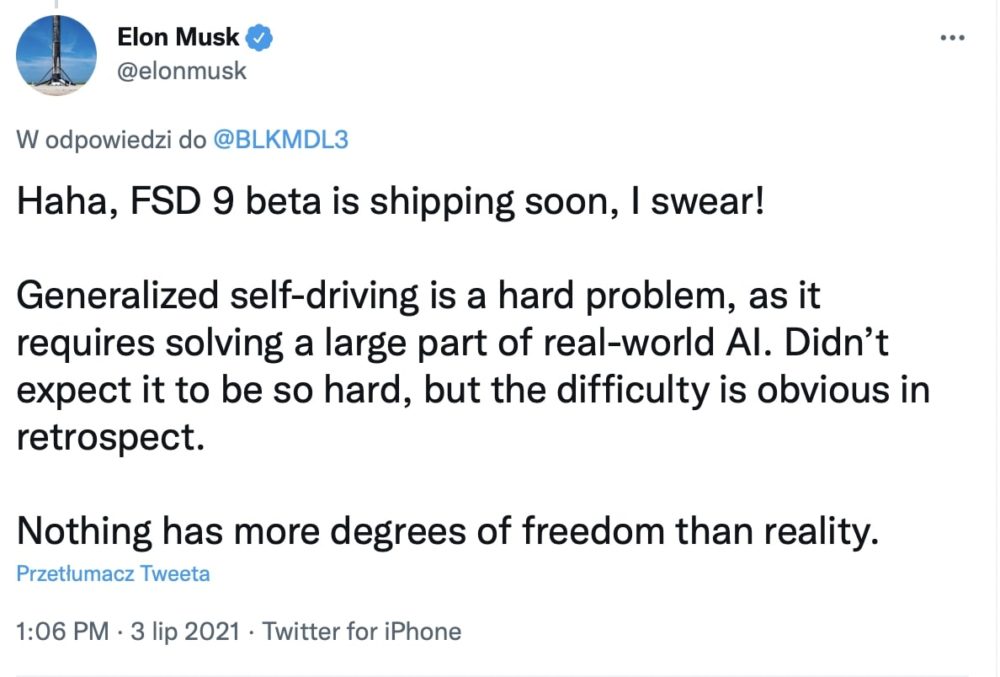Screen dimensions: 1000x677
Task: Click the phrase 'obvious in' in the tweet
Action: pyautogui.click(x=843, y=390)
